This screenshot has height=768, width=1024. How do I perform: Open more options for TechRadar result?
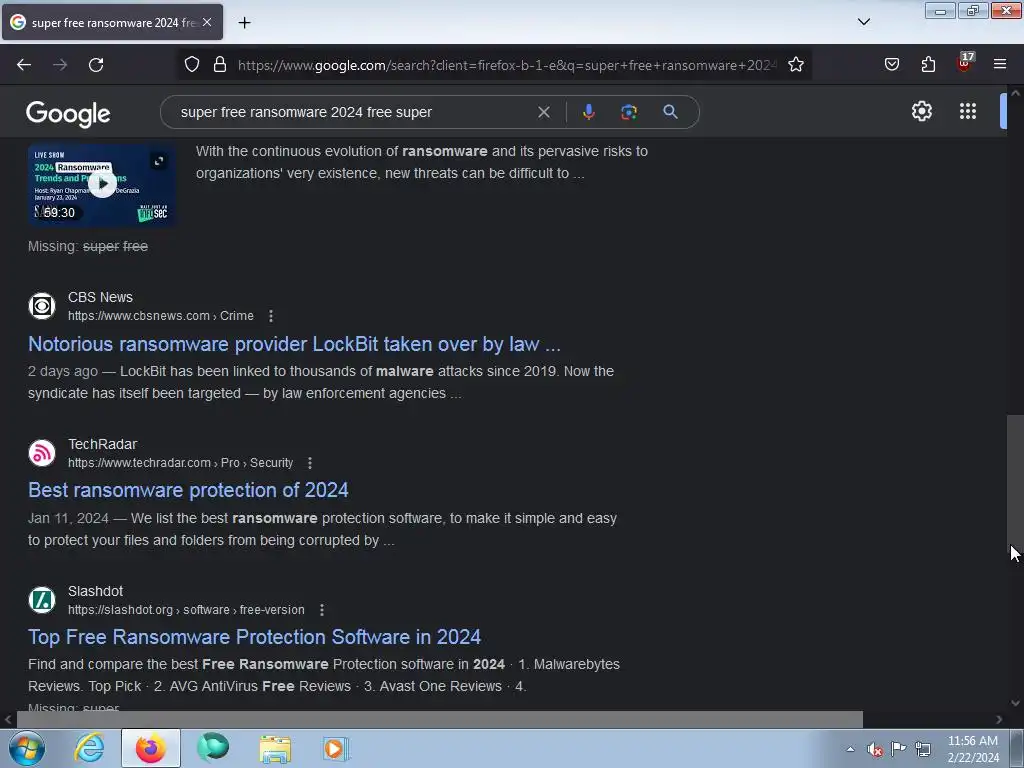pos(310,463)
